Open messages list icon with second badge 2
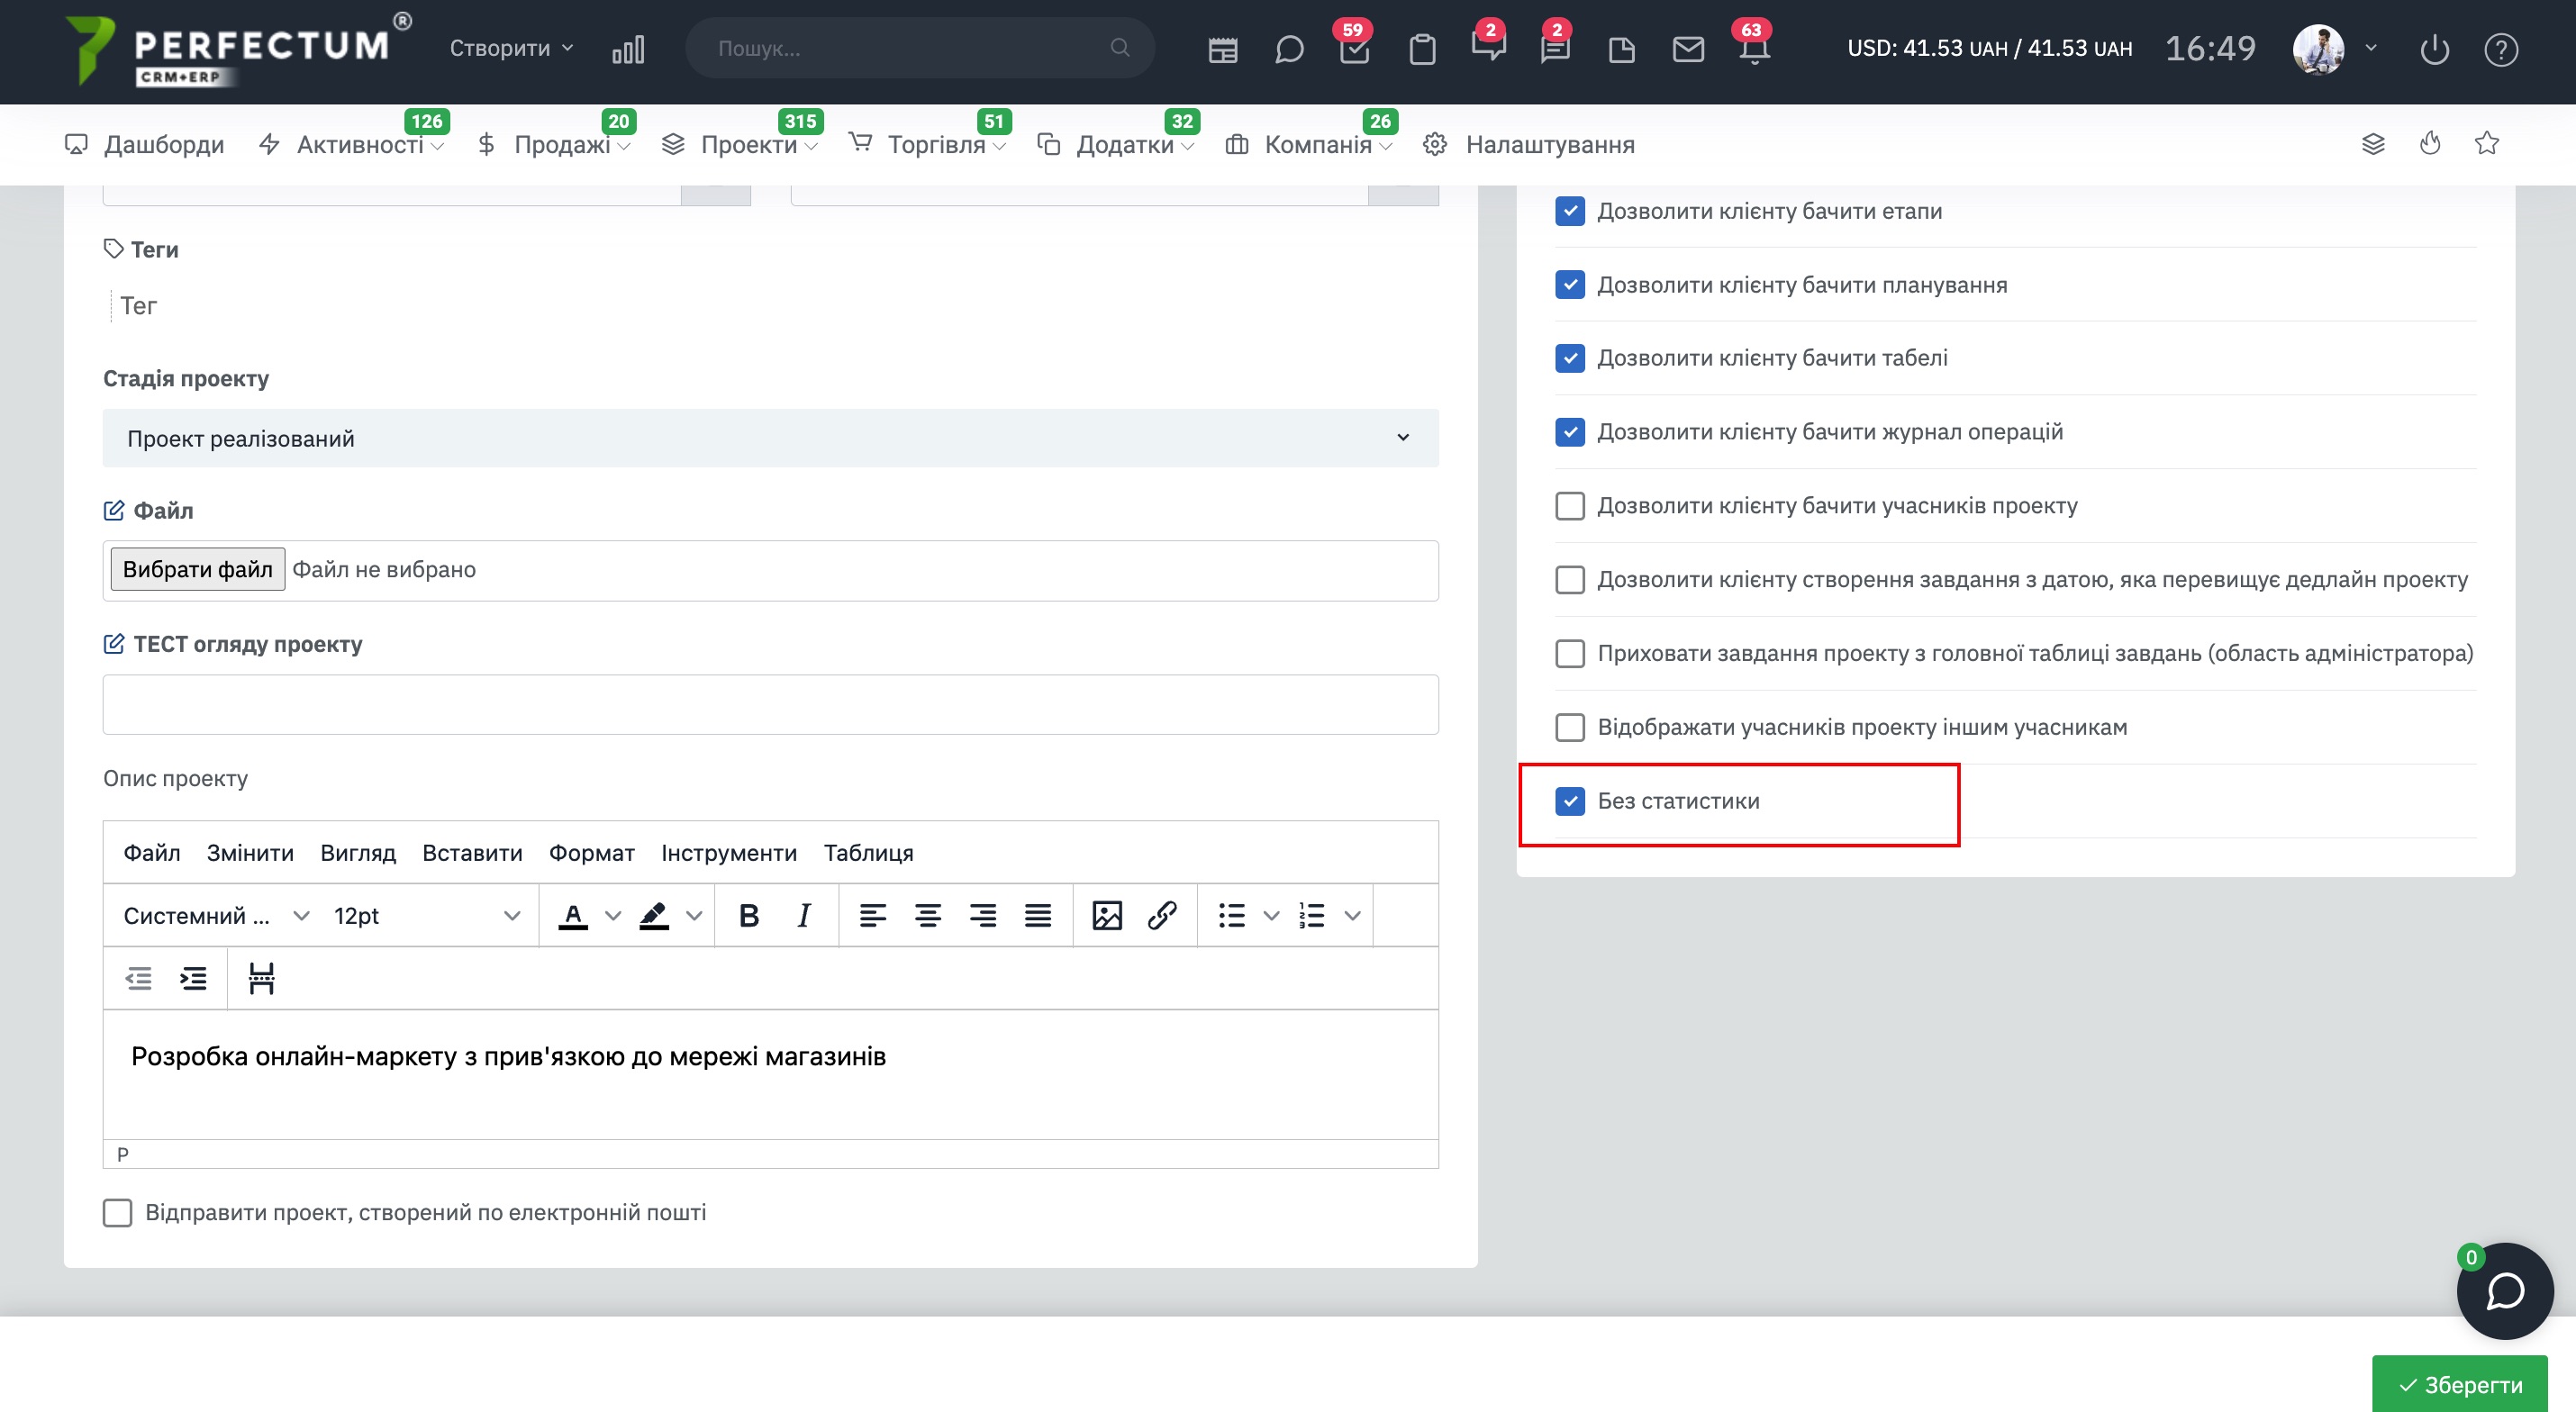Screen dimensions: 2576x1412 click(1555, 49)
